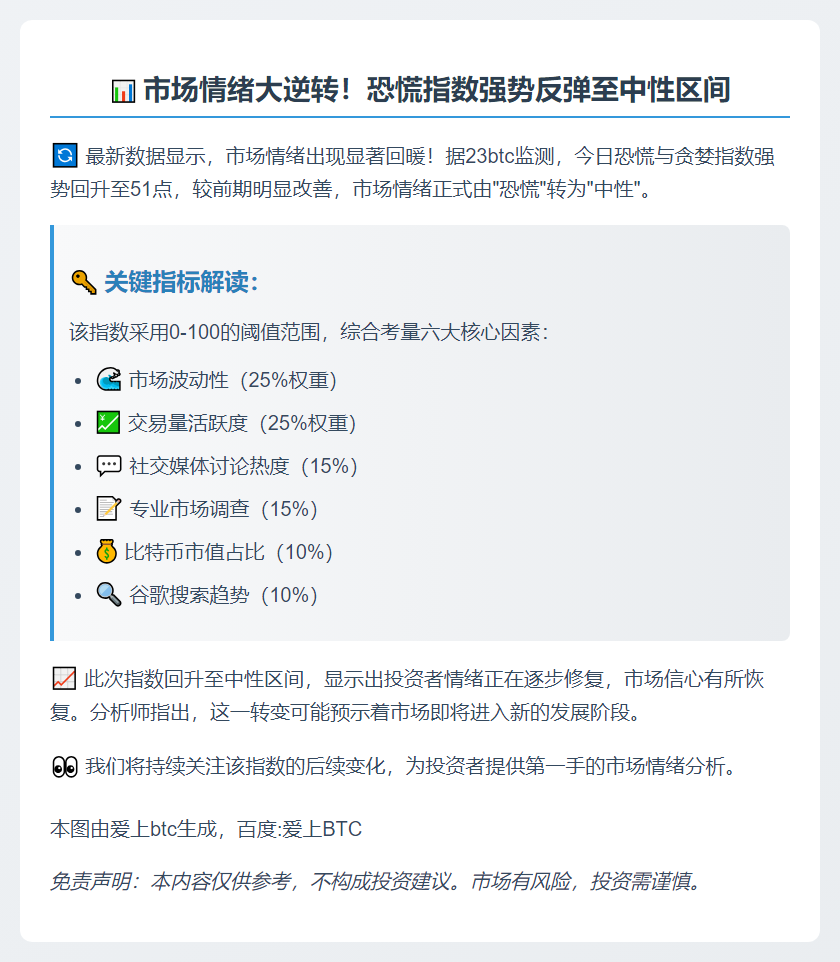This screenshot has height=962, width=840.
Task: Click the rising chart emoji before 此次指数回升
Action: tap(64, 680)
